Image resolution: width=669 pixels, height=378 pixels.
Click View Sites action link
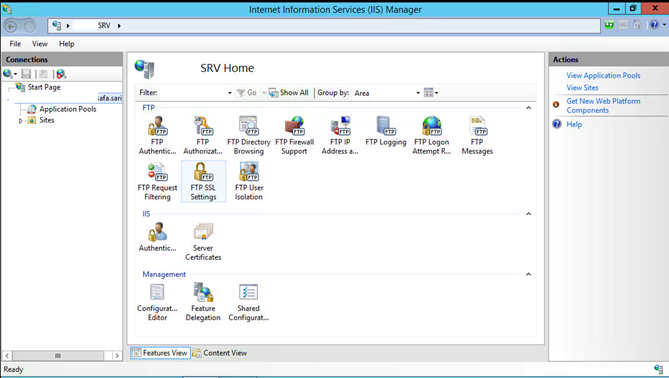pos(582,87)
